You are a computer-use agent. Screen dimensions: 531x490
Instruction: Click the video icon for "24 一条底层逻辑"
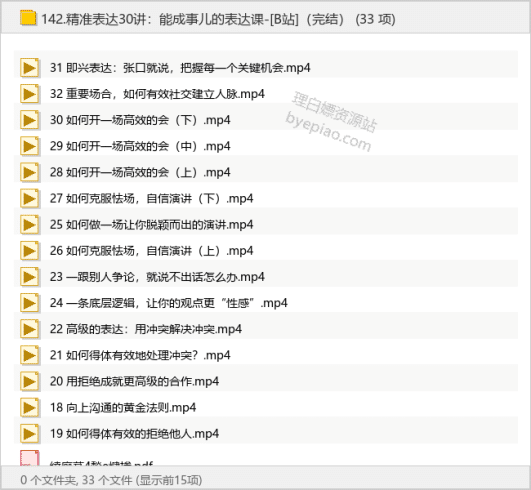(29, 303)
